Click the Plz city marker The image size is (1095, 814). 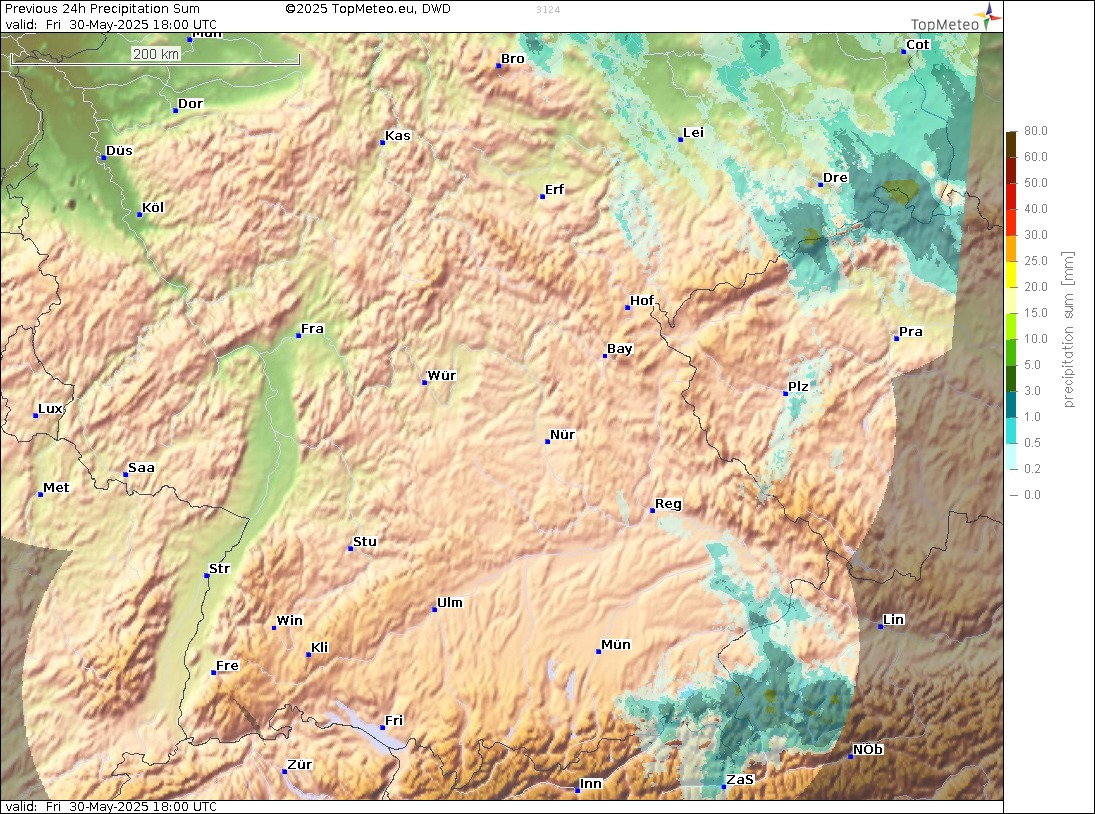coord(785,394)
